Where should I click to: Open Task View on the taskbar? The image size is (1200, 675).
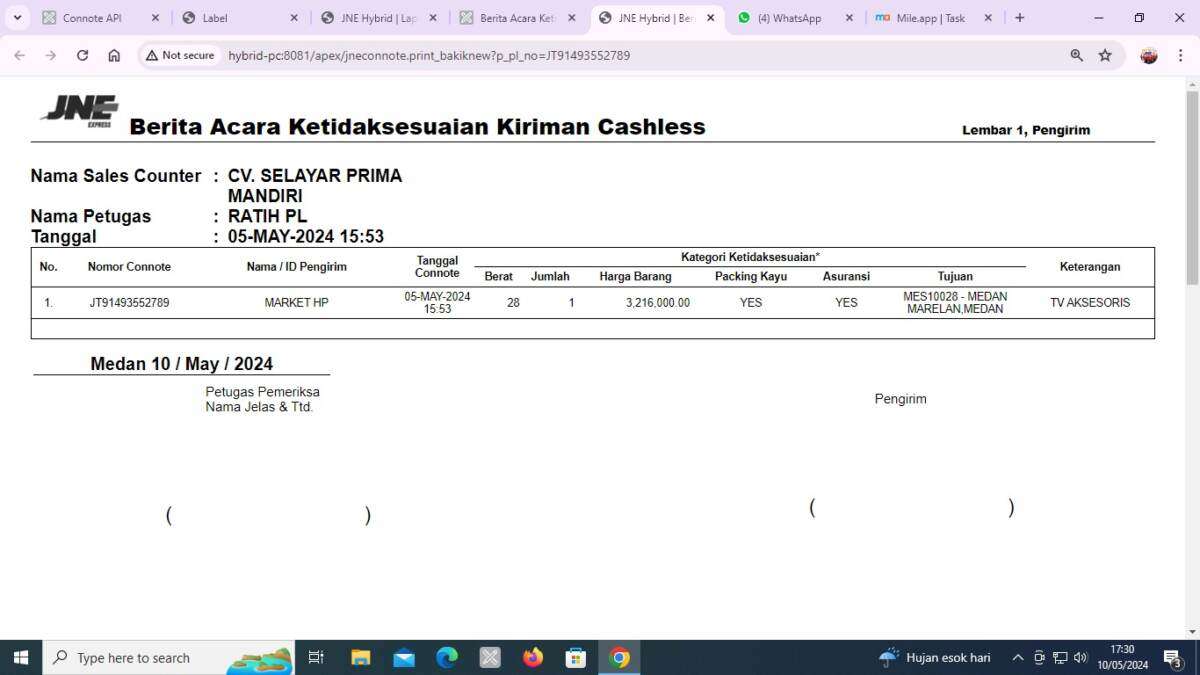click(x=316, y=657)
